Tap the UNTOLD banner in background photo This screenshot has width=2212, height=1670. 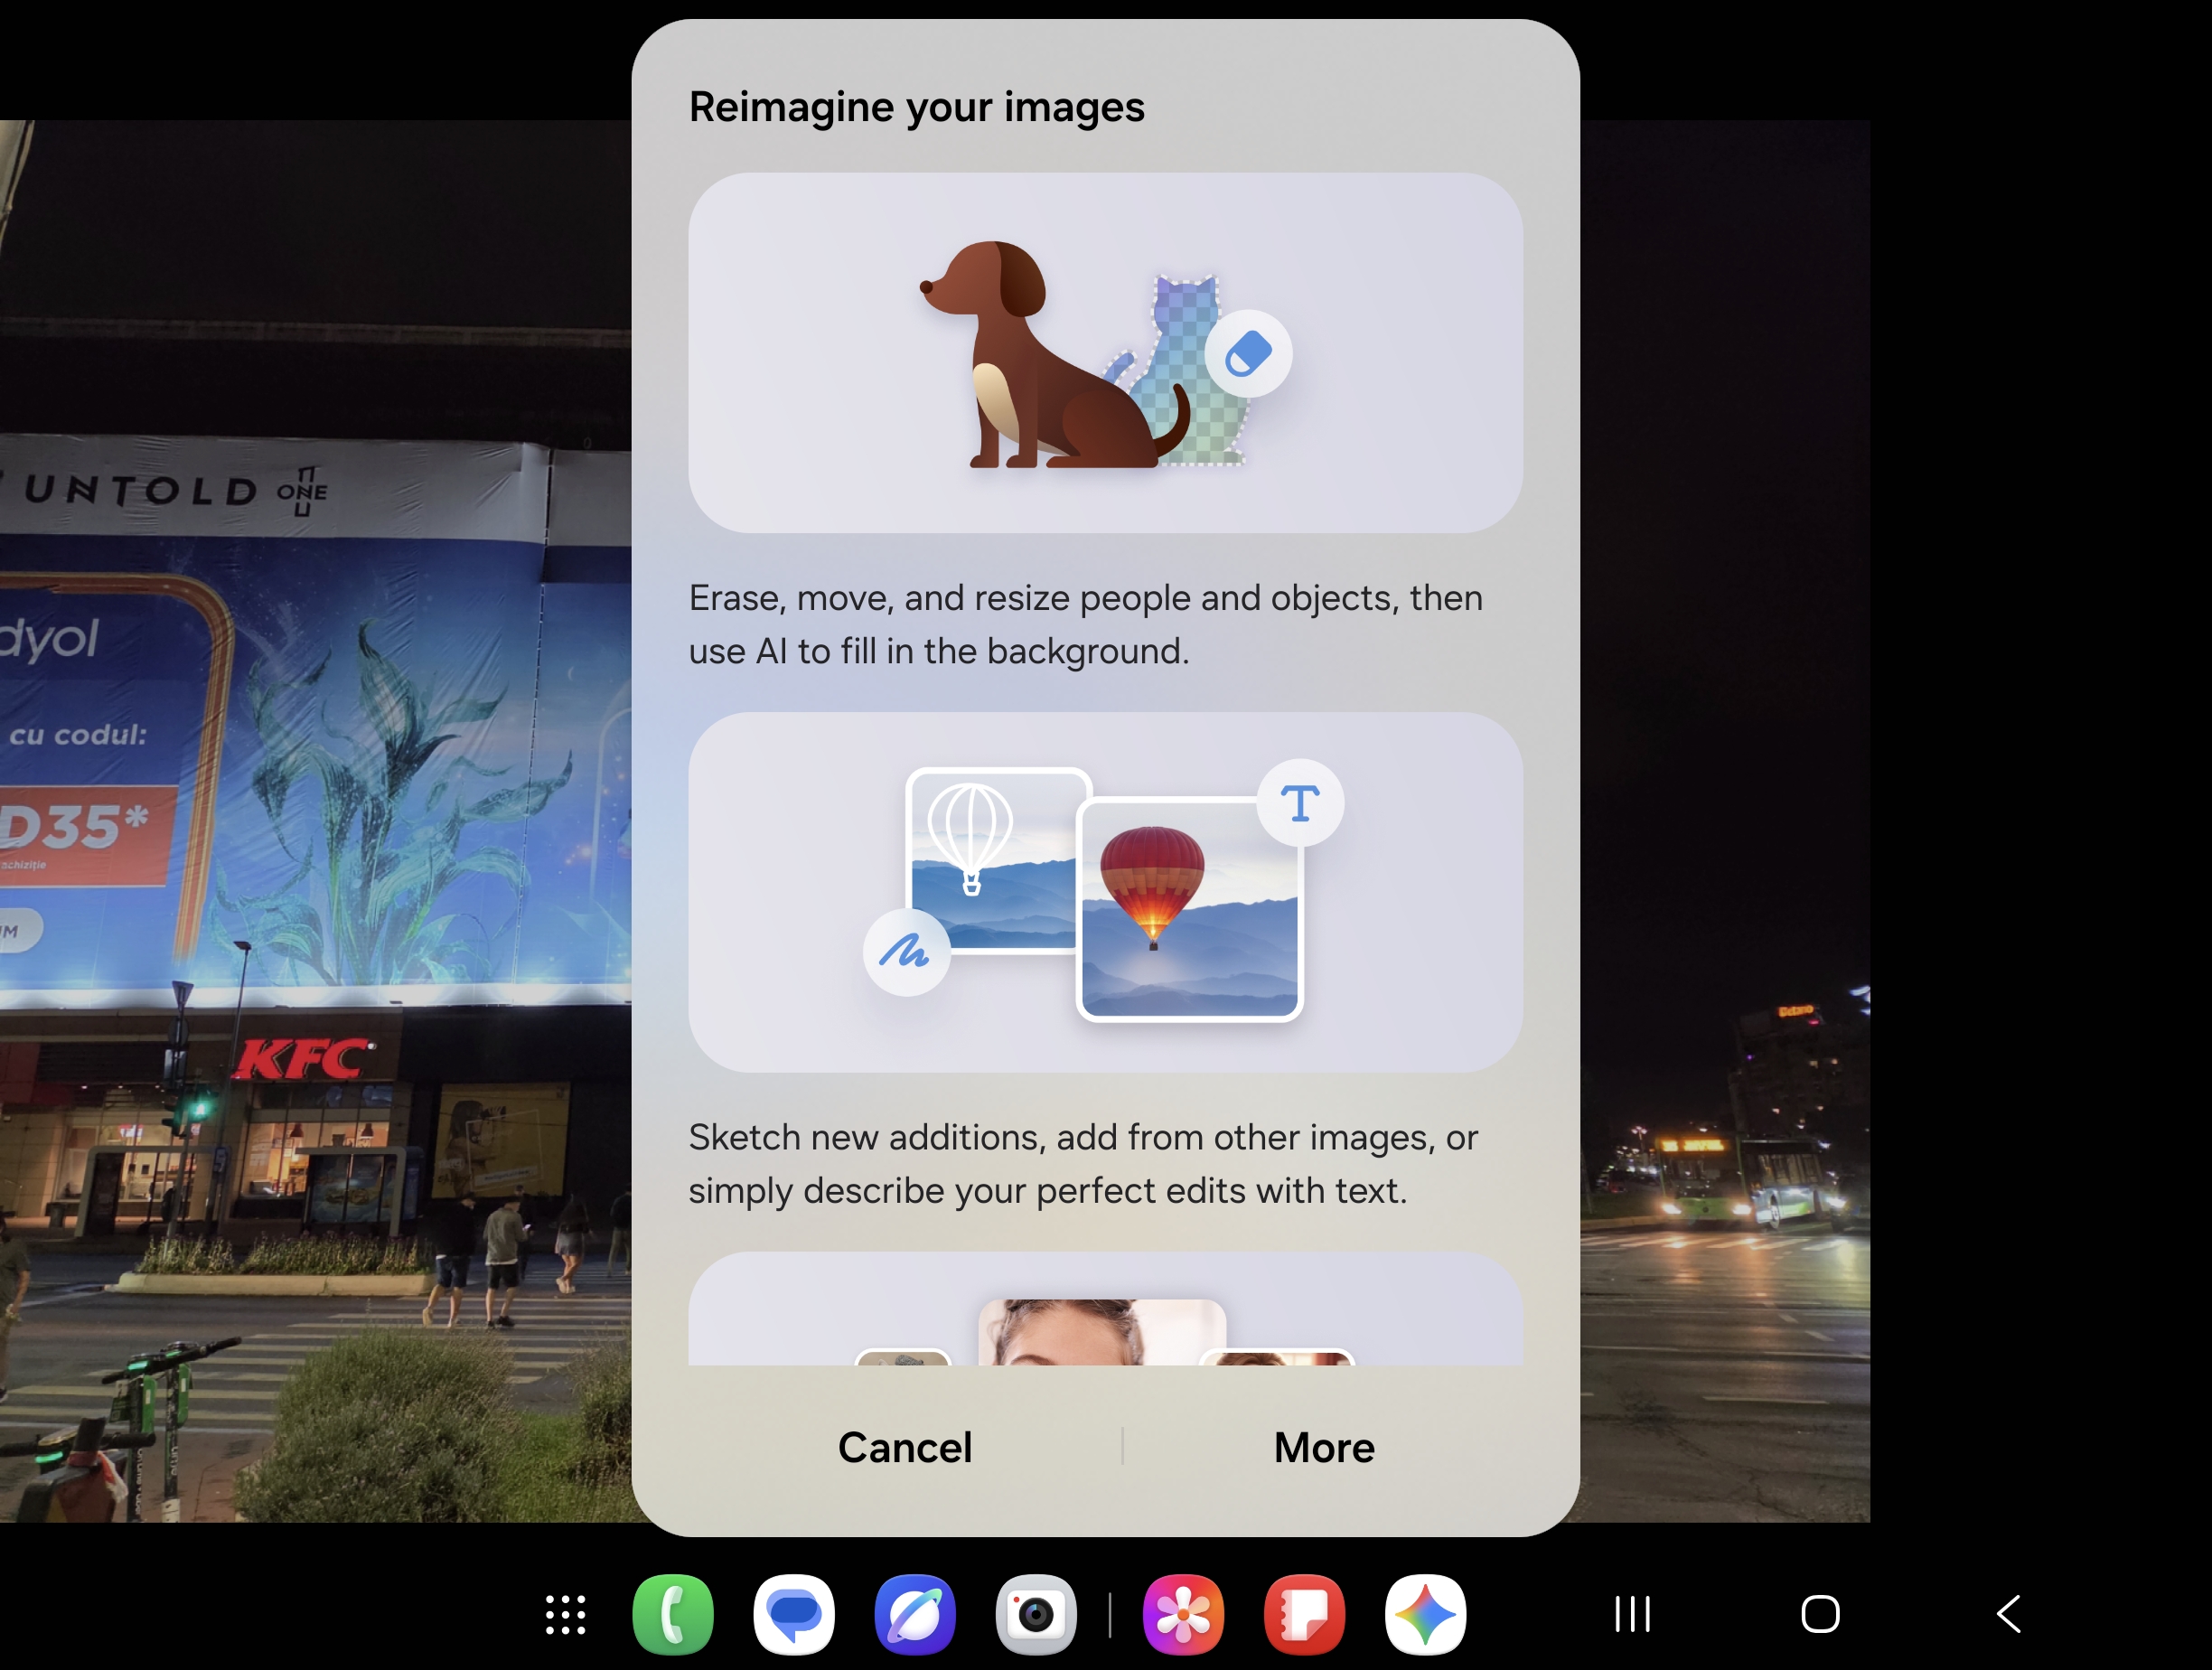tap(176, 491)
